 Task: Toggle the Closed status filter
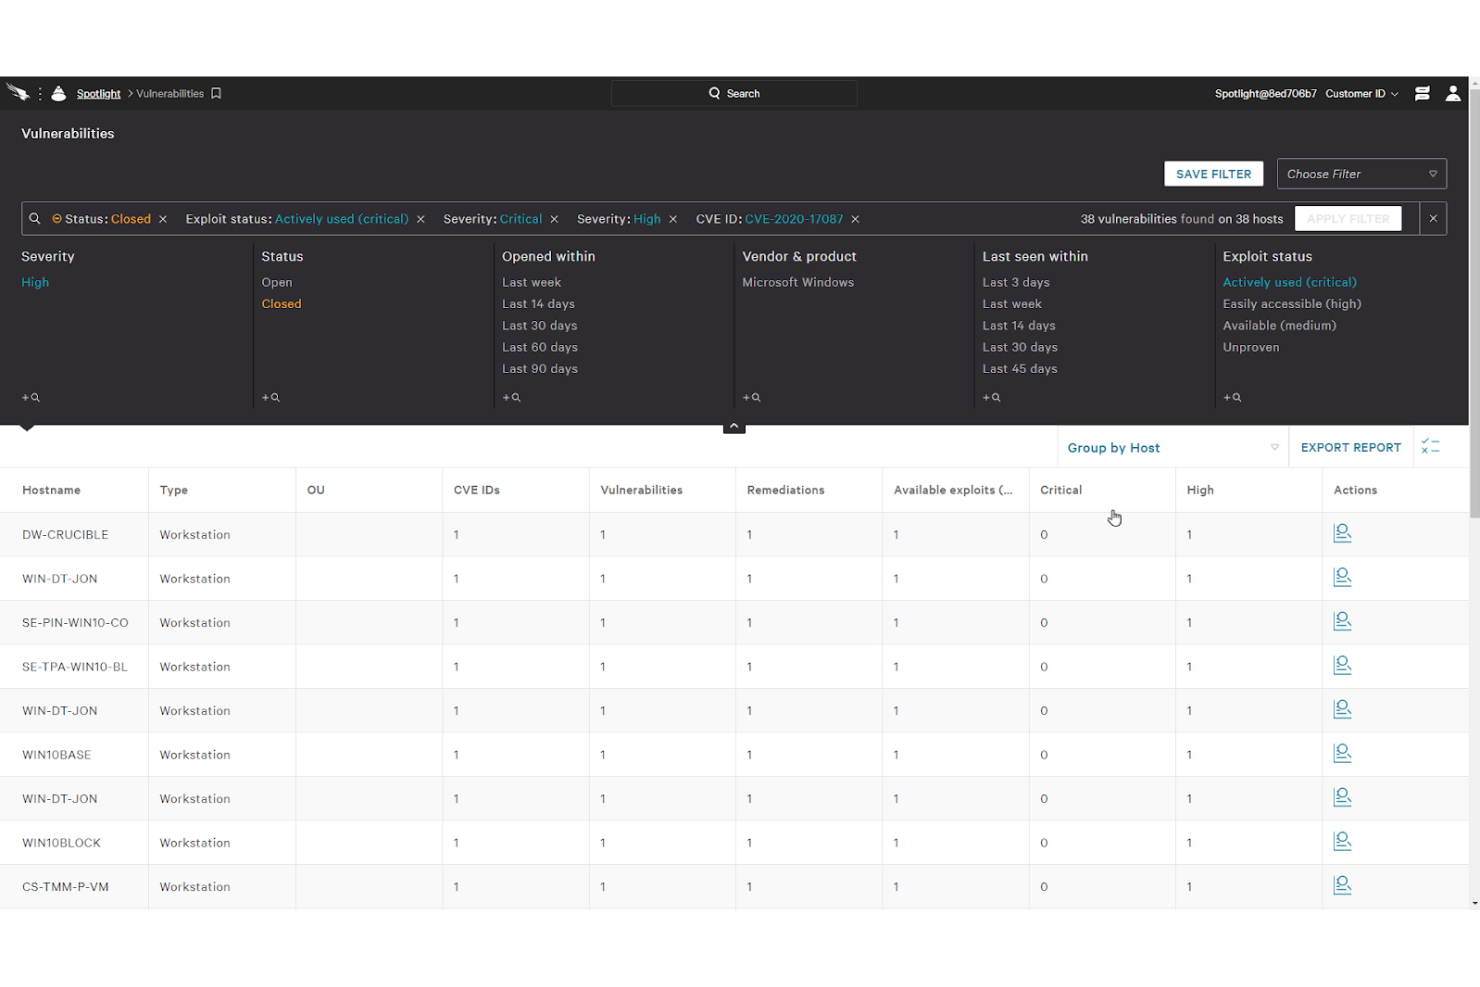click(281, 303)
